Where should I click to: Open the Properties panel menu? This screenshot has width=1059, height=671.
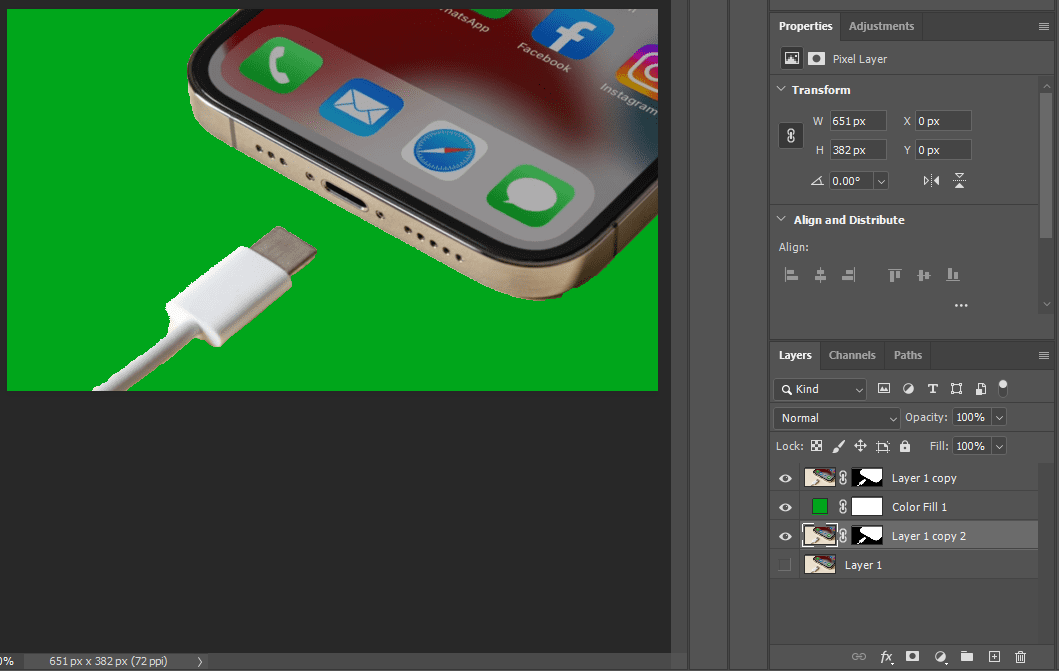pyautogui.click(x=1043, y=26)
